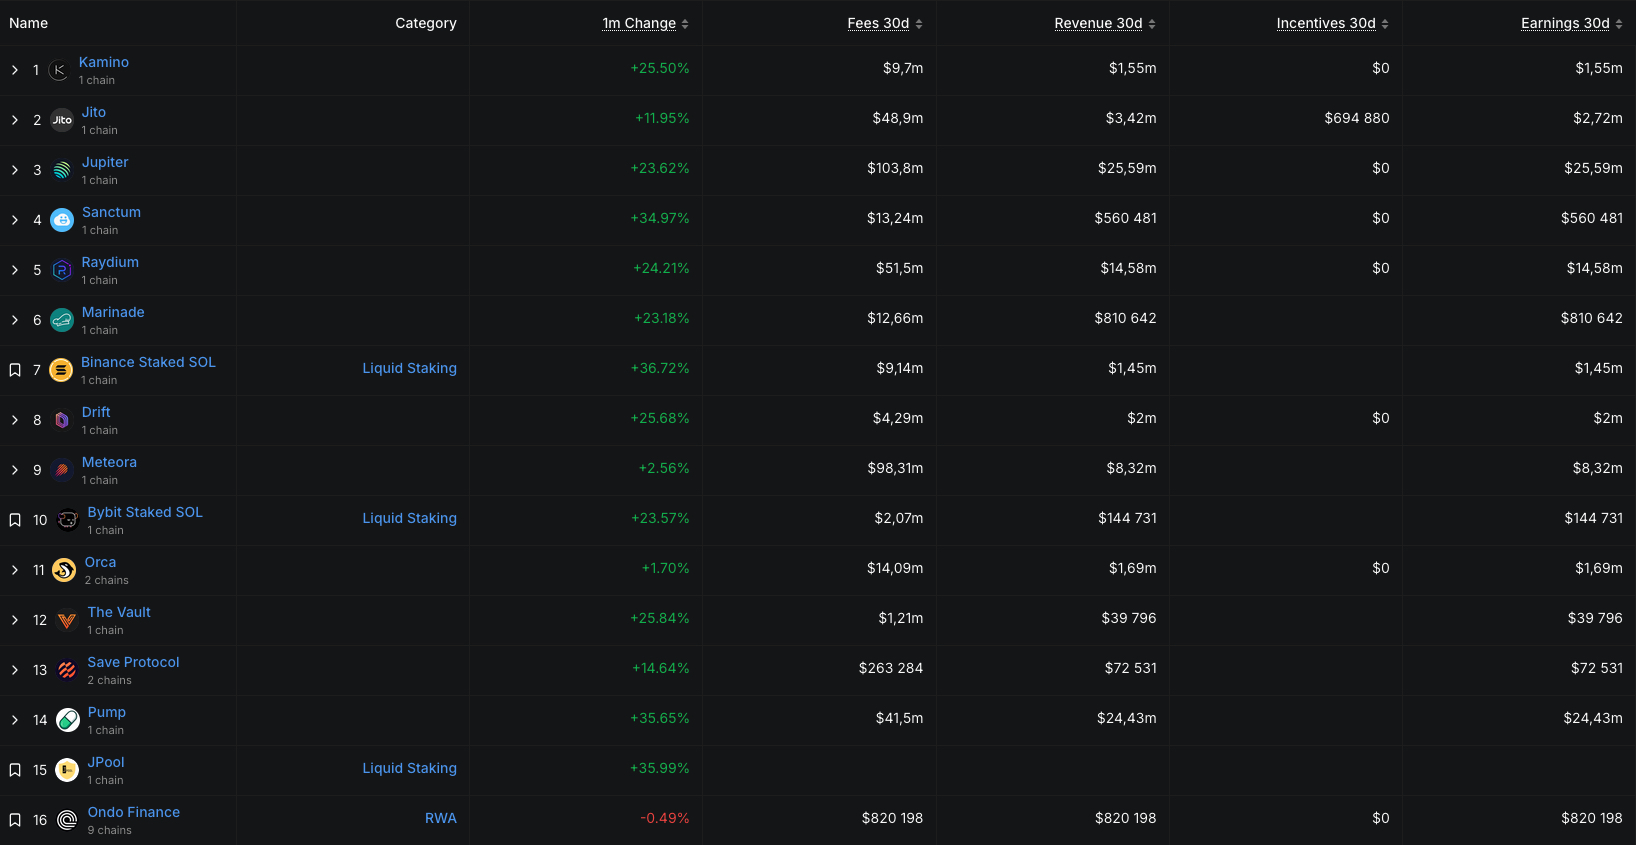Viewport: 1636px width, 845px height.
Task: Open the Bybit Staked SOL link
Action: pyautogui.click(x=145, y=512)
